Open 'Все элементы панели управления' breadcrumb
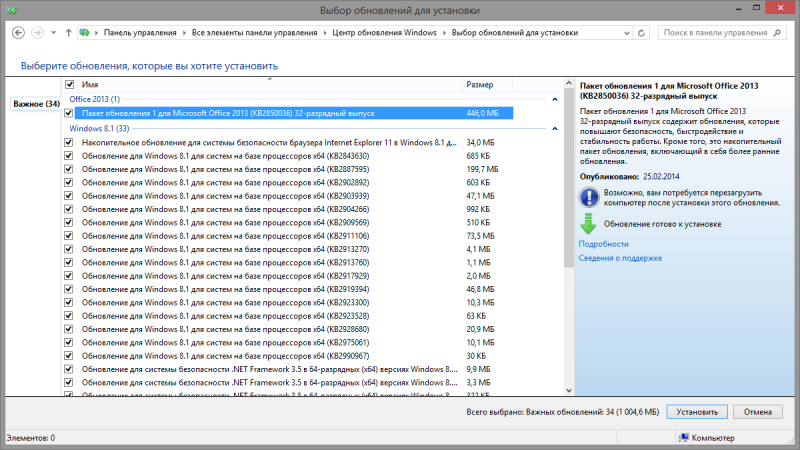This screenshot has height=450, width=800. coord(254,33)
